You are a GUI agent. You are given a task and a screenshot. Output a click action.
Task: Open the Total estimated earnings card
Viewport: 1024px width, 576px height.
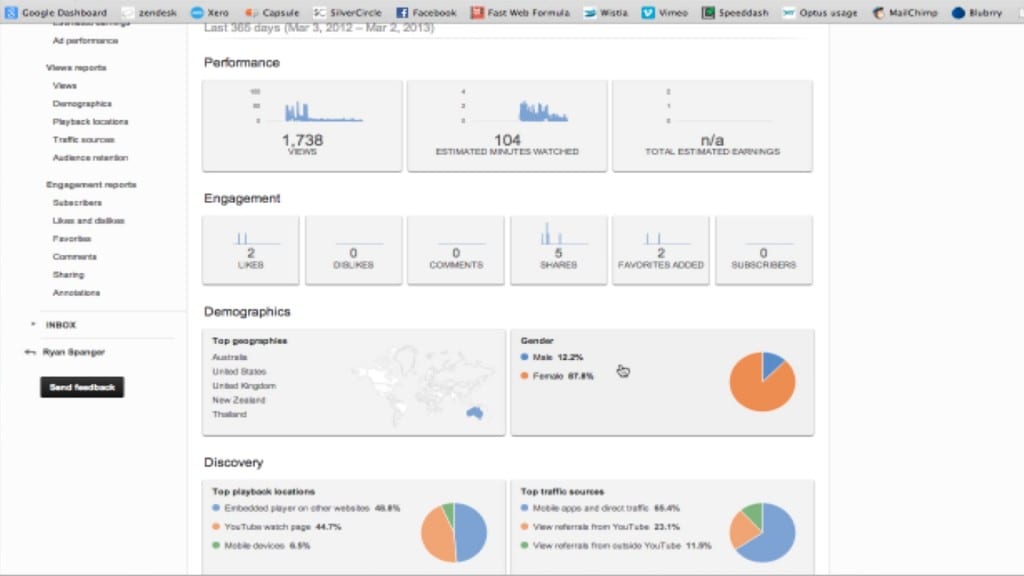pos(712,126)
